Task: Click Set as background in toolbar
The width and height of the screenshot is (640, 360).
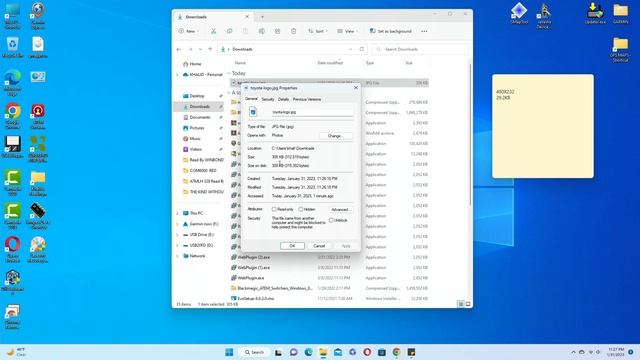Action: (x=391, y=31)
